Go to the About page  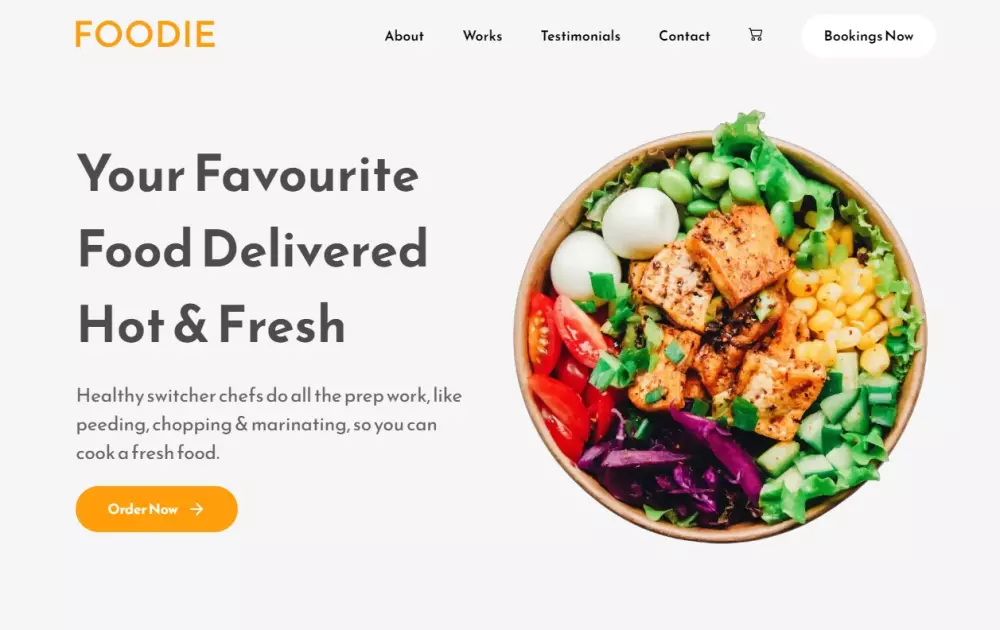point(404,36)
